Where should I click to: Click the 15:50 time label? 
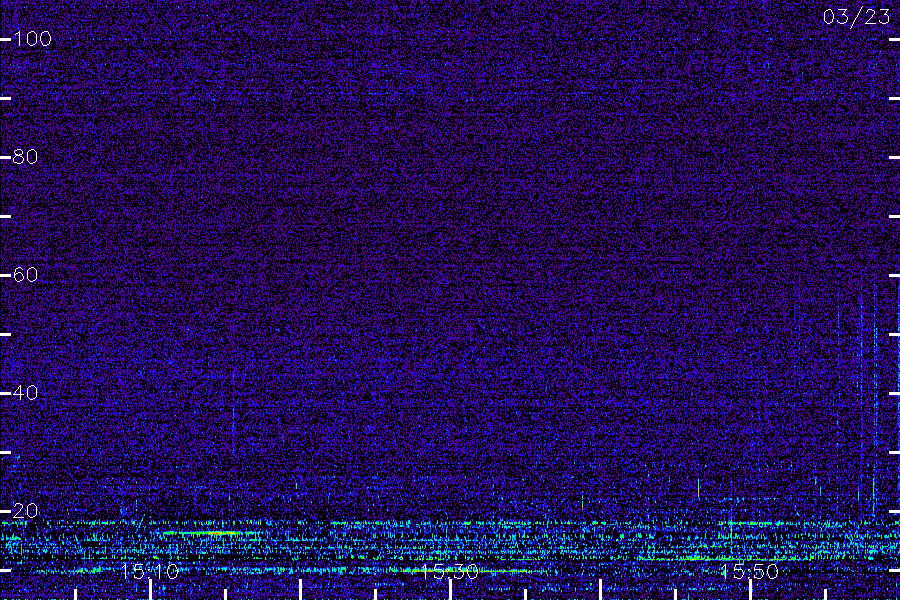point(750,572)
